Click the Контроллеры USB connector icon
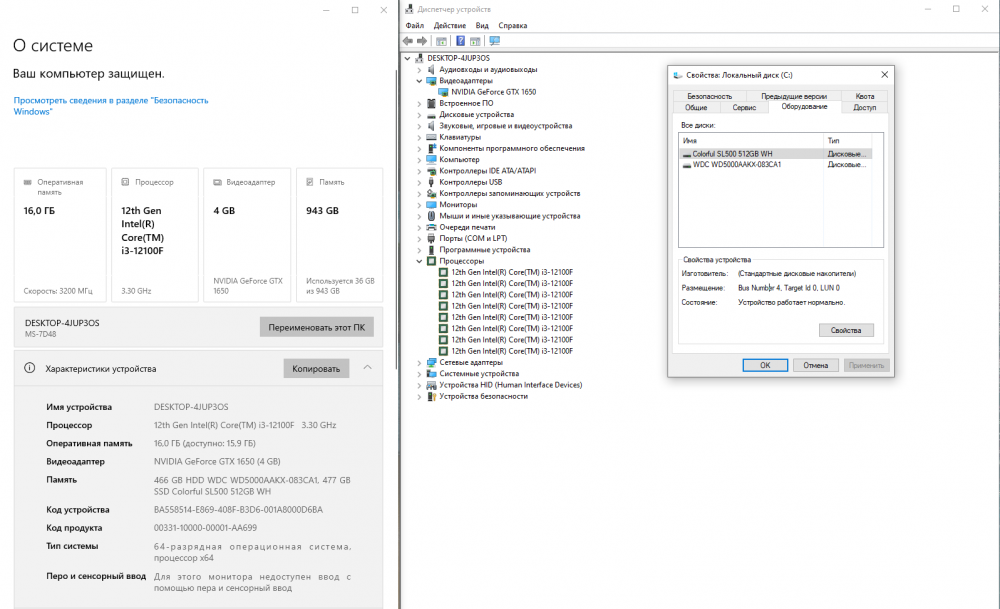Viewport: 1000px width, 609px height. [432, 182]
